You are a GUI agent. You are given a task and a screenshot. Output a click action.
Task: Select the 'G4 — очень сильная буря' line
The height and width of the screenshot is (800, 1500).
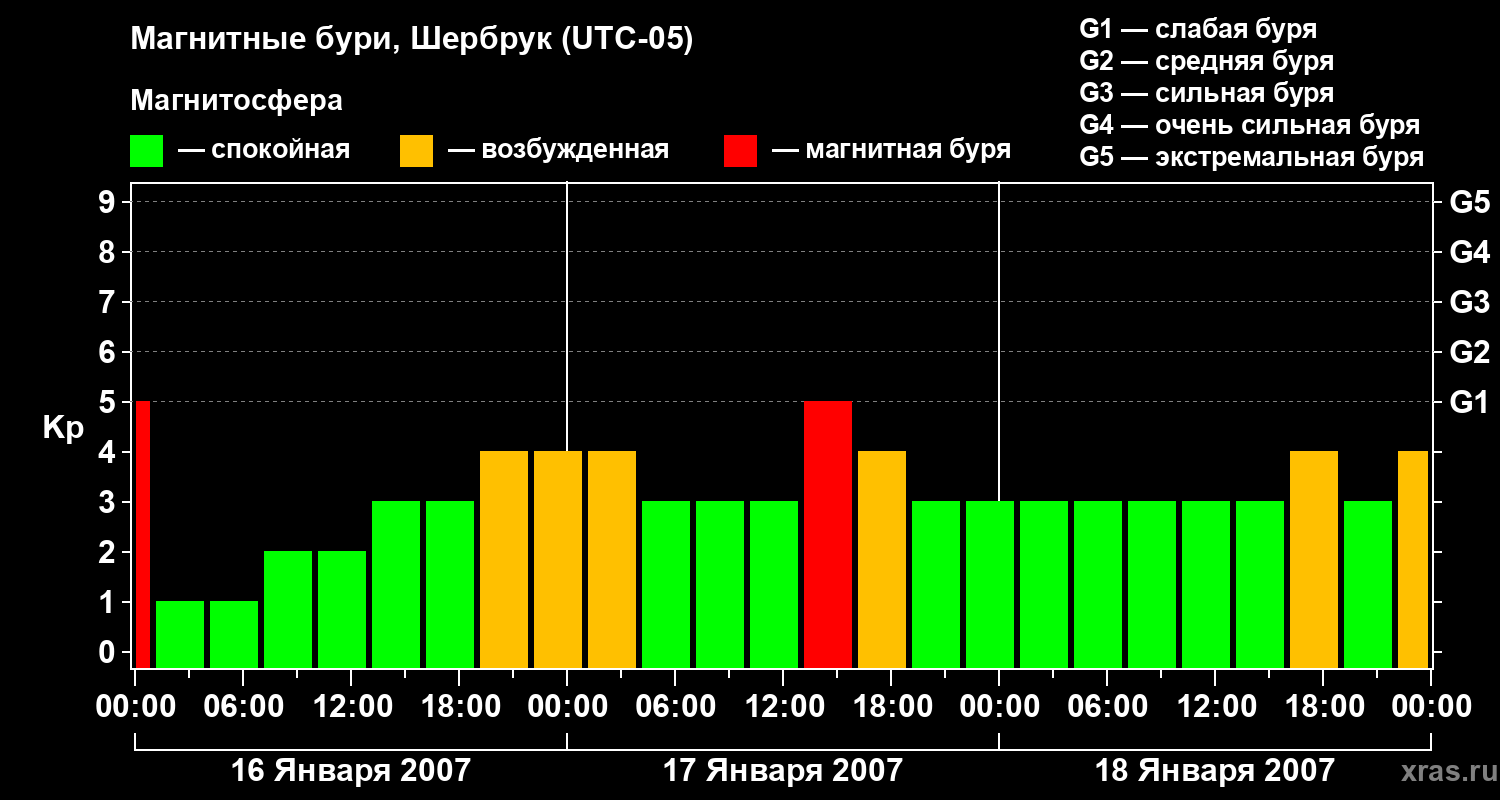point(1249,125)
